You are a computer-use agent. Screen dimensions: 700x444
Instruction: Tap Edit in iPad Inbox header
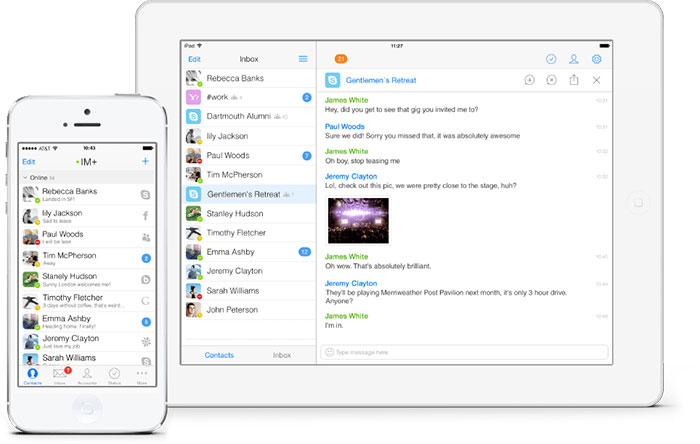(x=194, y=59)
